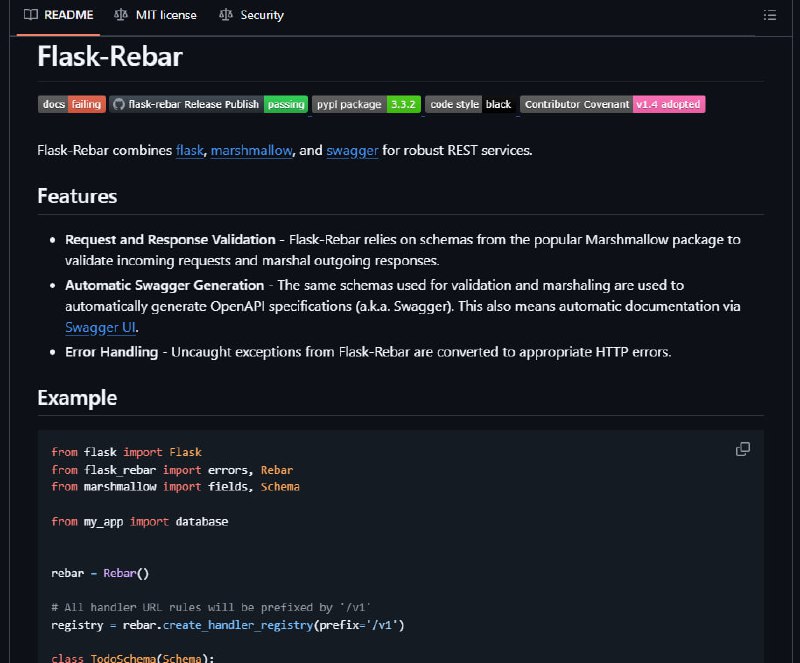The image size is (800, 663).
Task: Click the 'from flask_rebar import errors, Rebar' line
Action: 172,470
